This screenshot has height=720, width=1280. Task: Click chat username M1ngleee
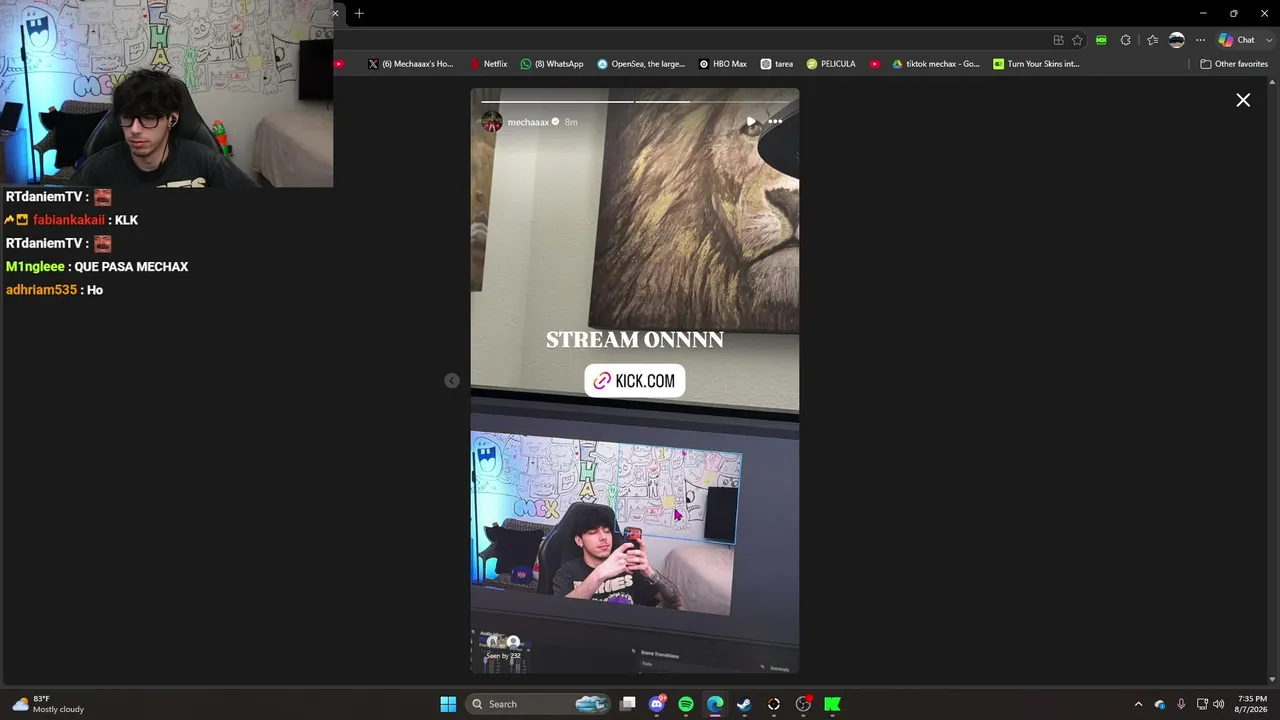point(35,267)
